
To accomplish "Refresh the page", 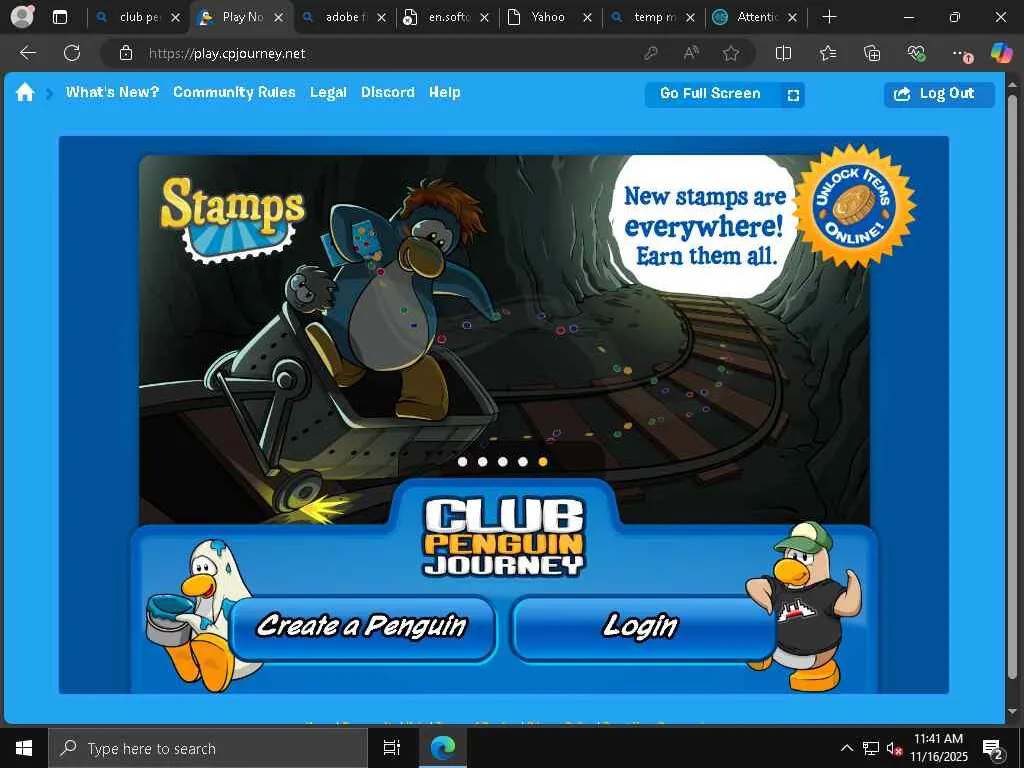I will (x=72, y=53).
